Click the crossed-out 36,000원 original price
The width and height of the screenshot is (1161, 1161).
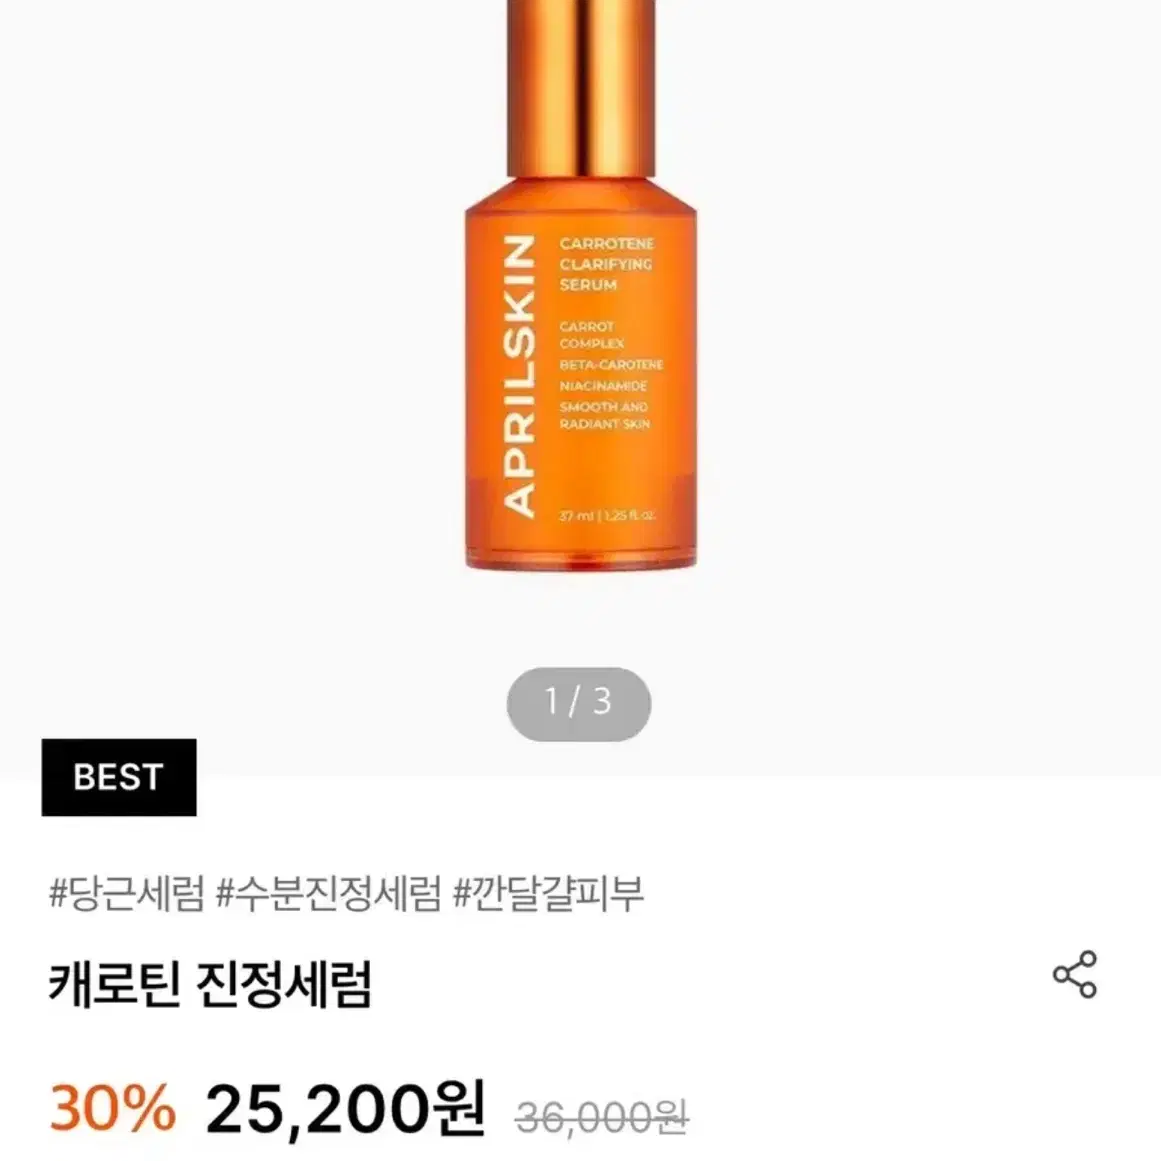coord(601,1117)
